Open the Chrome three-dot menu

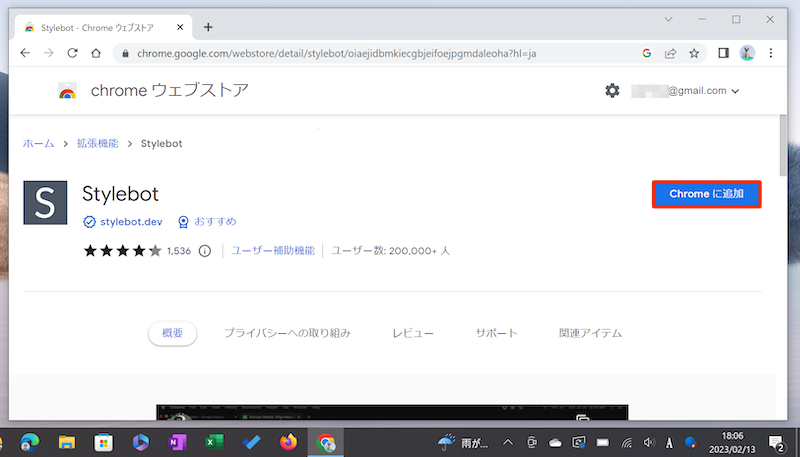point(772,53)
